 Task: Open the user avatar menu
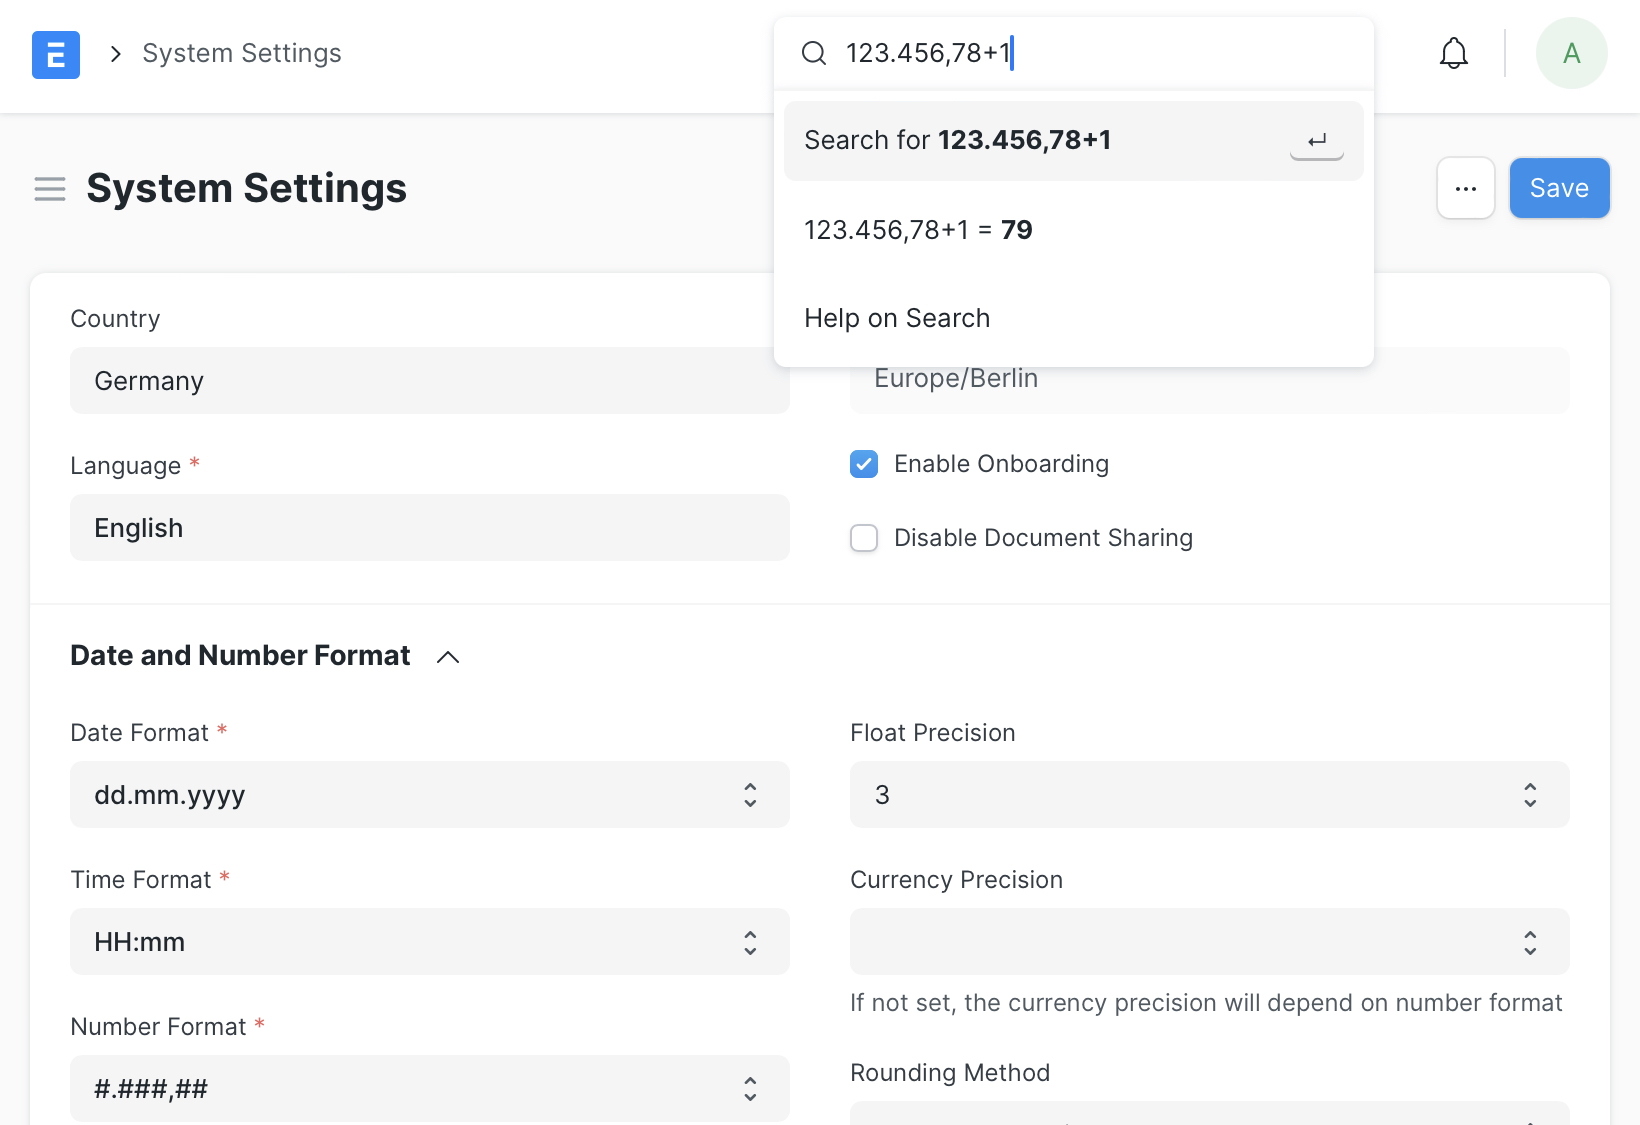pos(1571,53)
